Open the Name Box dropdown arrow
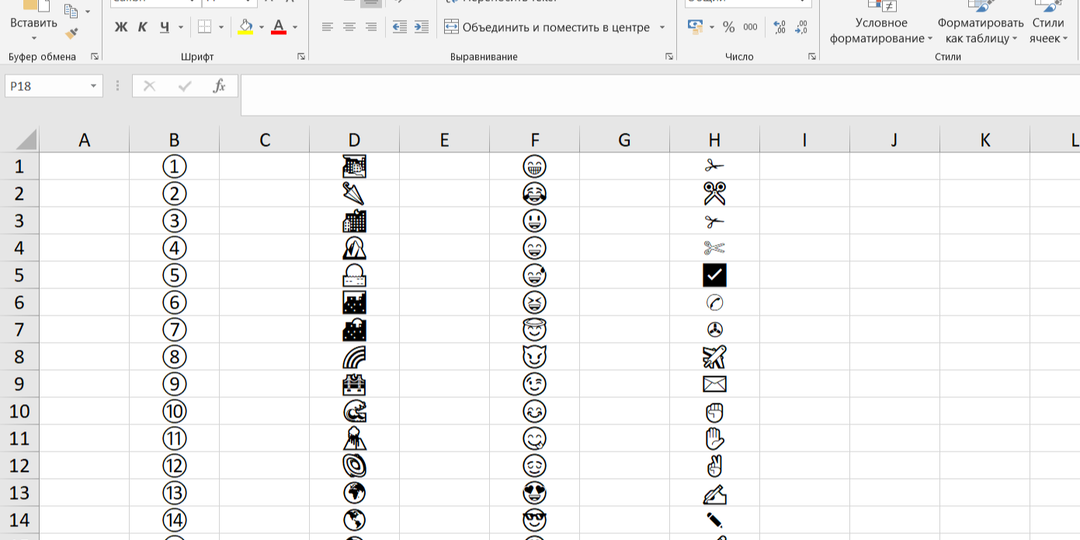The width and height of the screenshot is (1080, 540). pyautogui.click(x=94, y=86)
